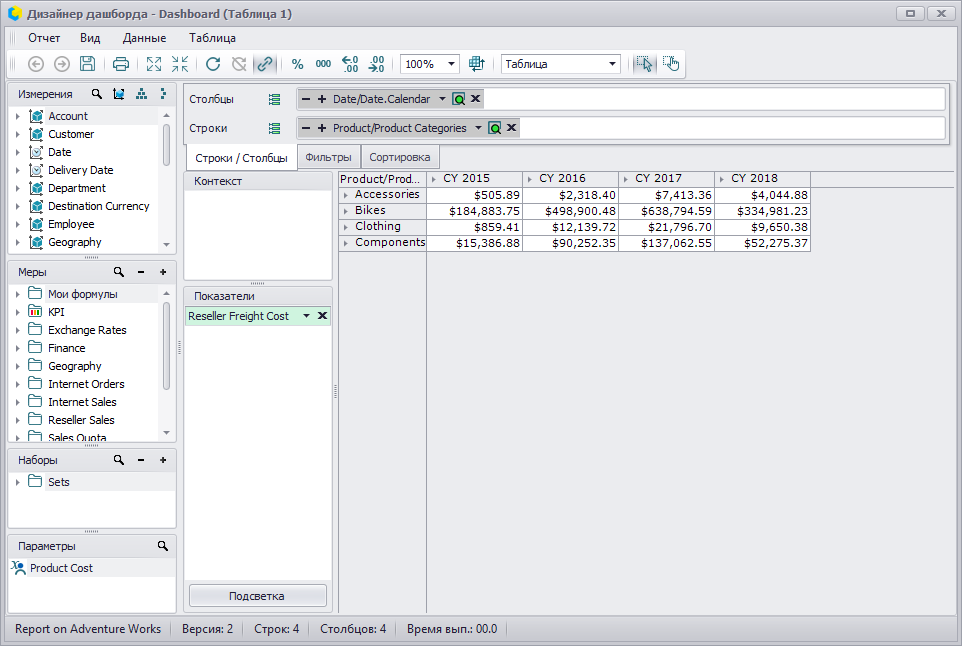Click plus on Date/Date.Calendar chip
The height and width of the screenshot is (646, 962).
[321, 99]
